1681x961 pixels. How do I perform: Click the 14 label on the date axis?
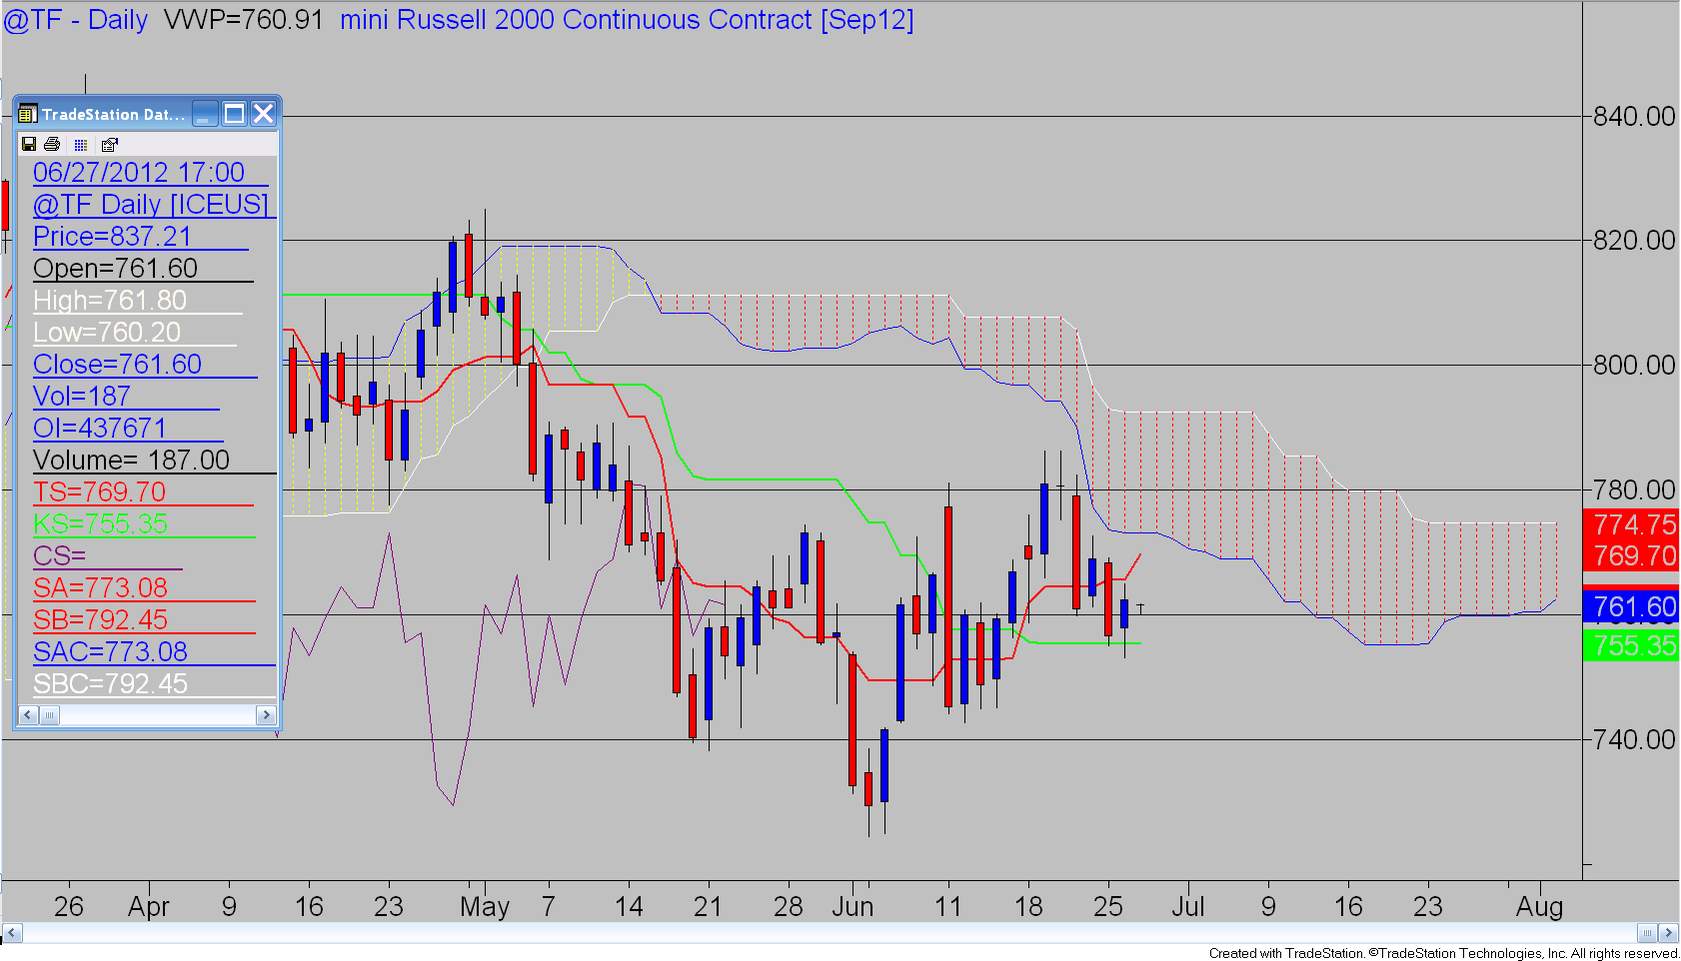pos(628,907)
